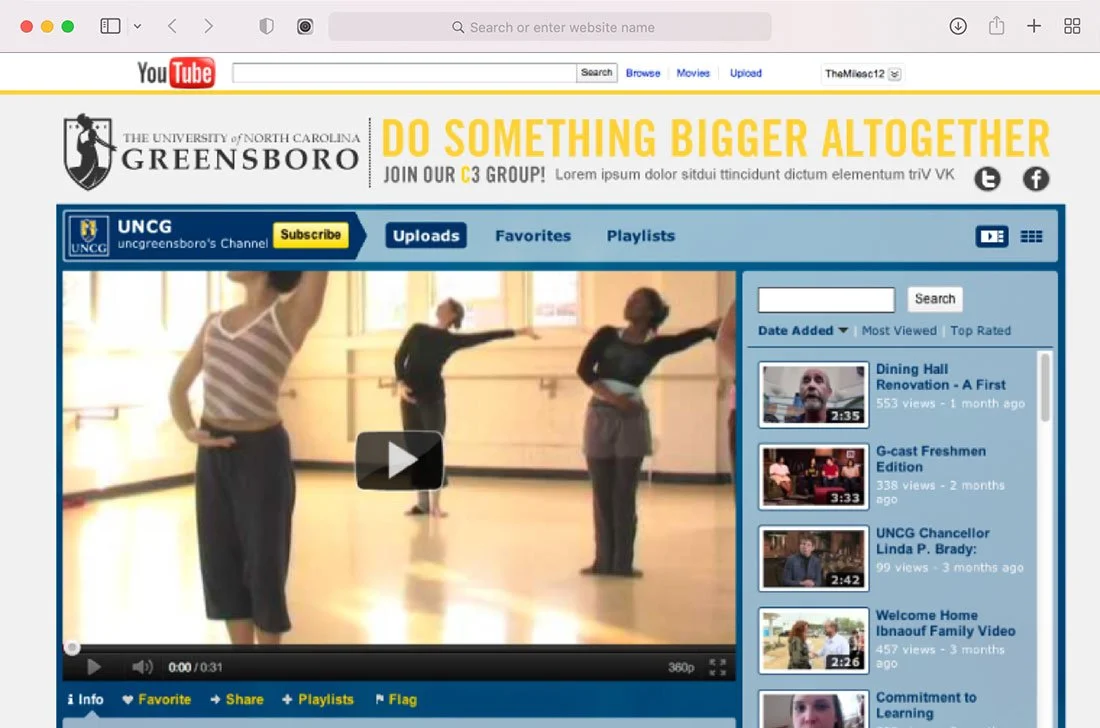The width and height of the screenshot is (1100, 728).
Task: Open the Commitment to Learning title
Action: click(925, 705)
